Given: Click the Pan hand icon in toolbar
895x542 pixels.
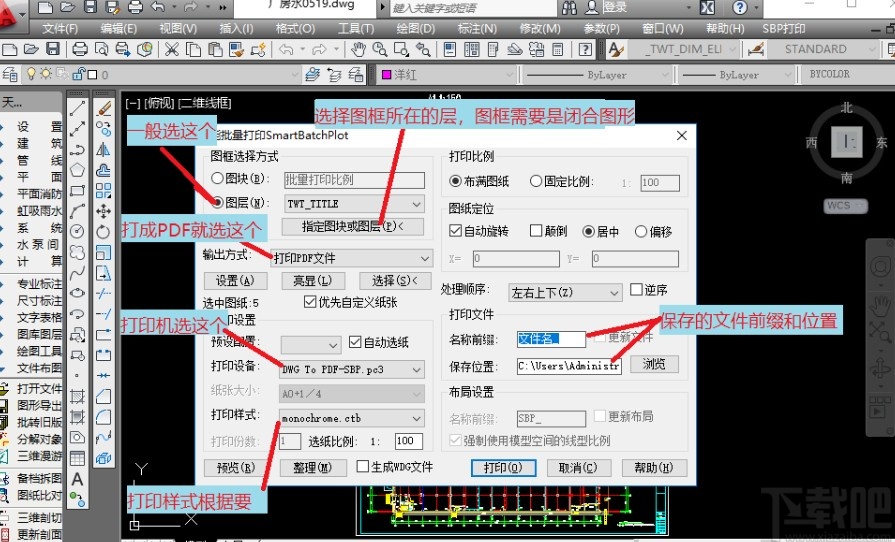Looking at the screenshot, I should 358,50.
